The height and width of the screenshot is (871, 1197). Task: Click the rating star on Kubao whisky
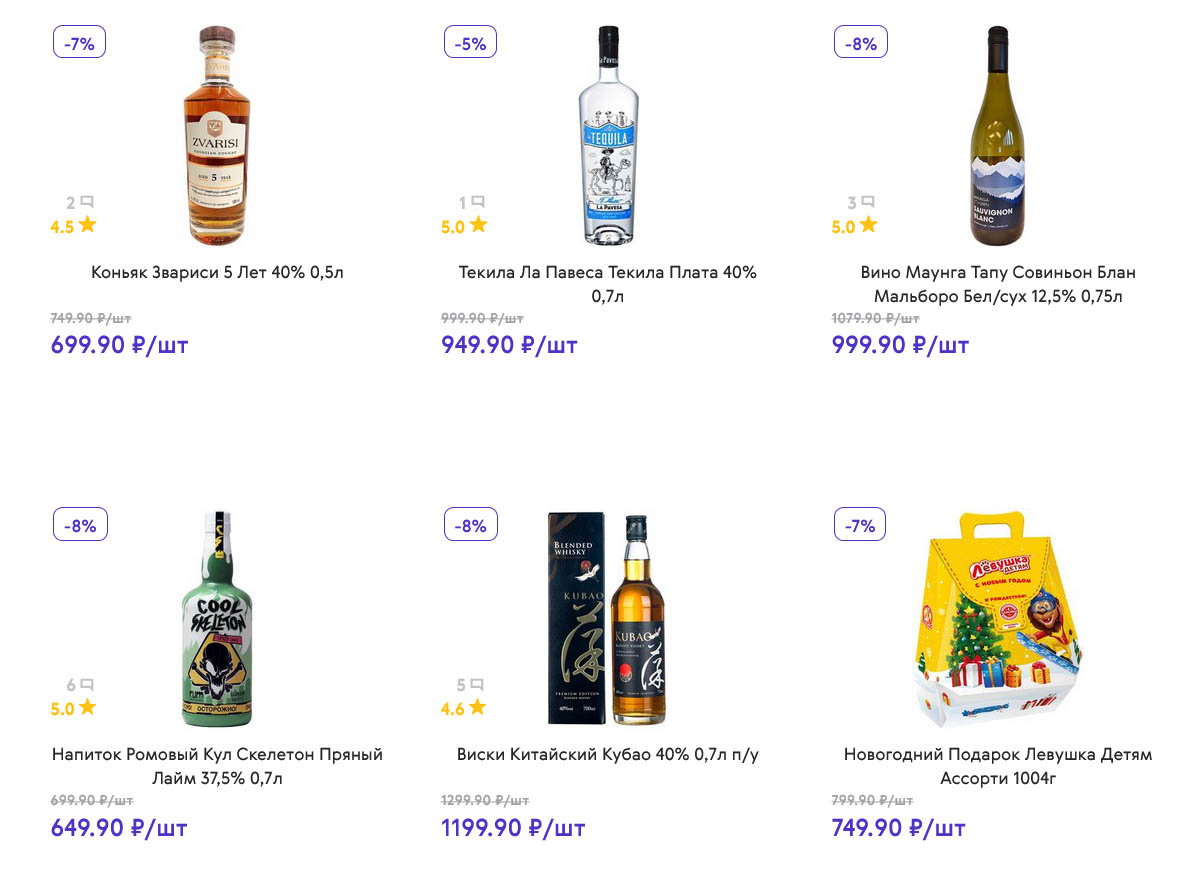click(x=477, y=708)
